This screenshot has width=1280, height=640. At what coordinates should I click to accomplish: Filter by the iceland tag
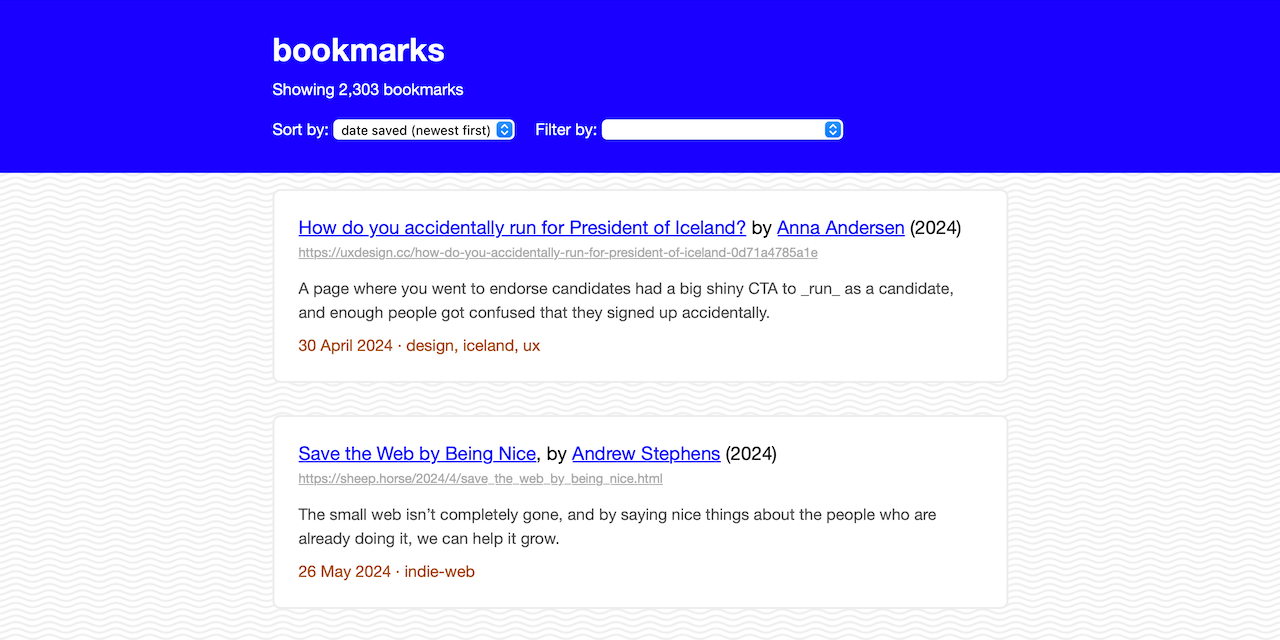point(488,346)
